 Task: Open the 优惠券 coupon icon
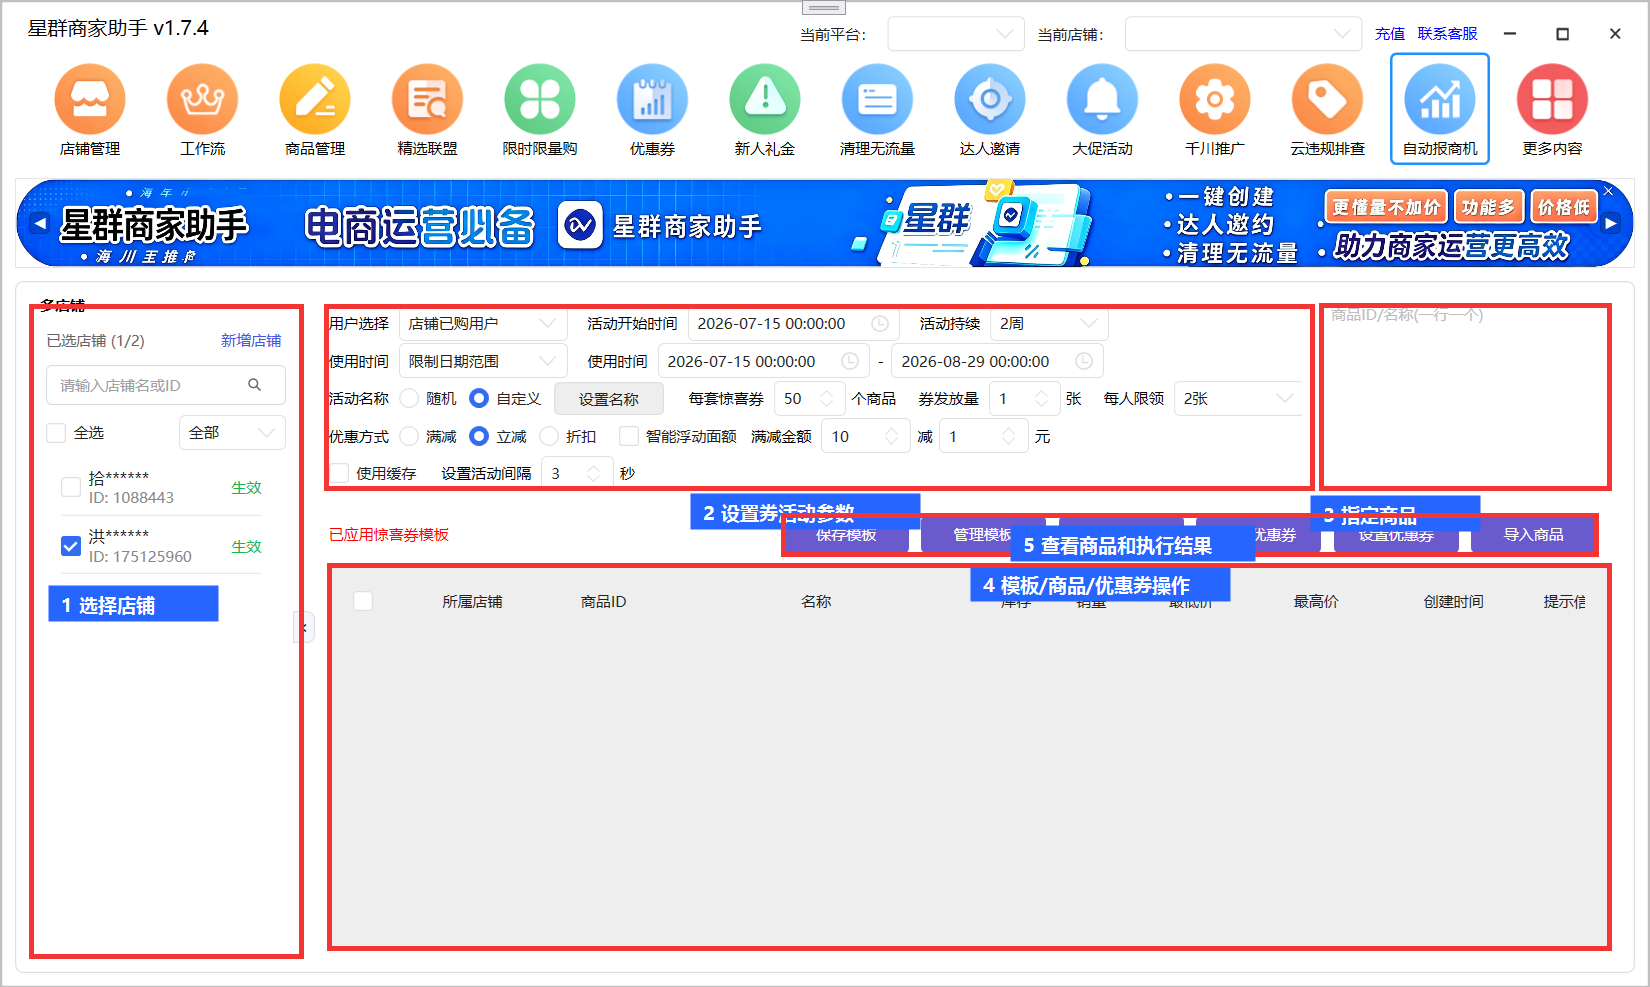click(652, 100)
